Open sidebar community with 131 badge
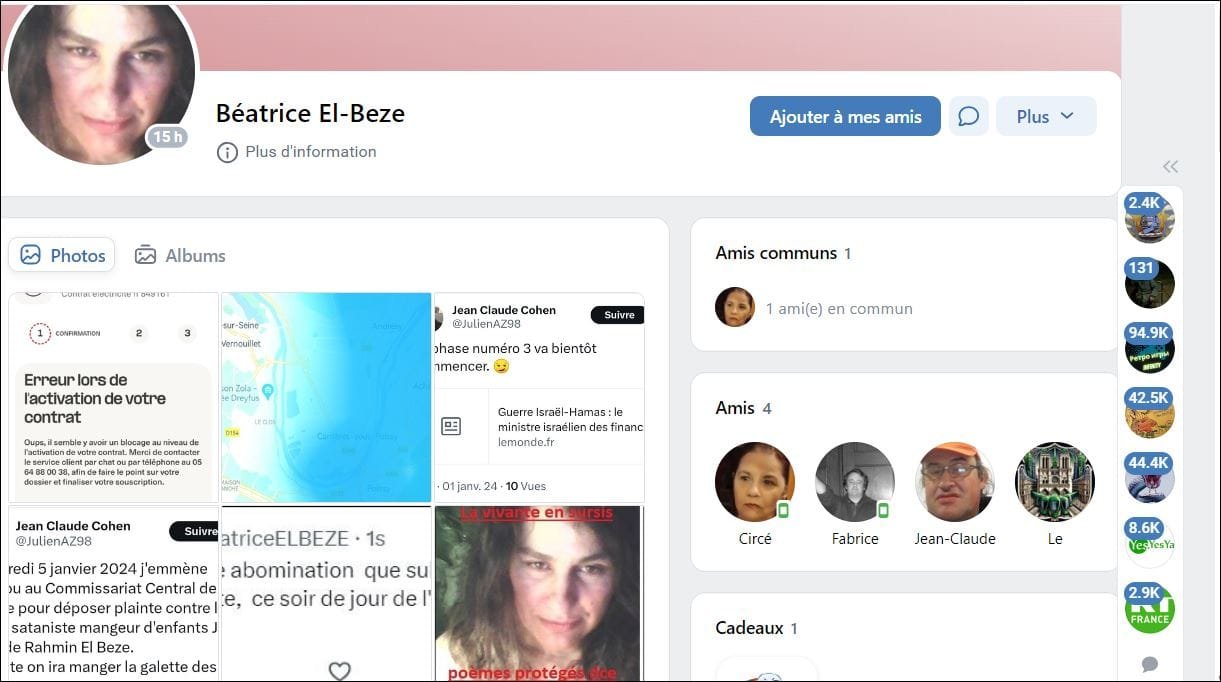This screenshot has width=1221, height=682. tap(1149, 283)
